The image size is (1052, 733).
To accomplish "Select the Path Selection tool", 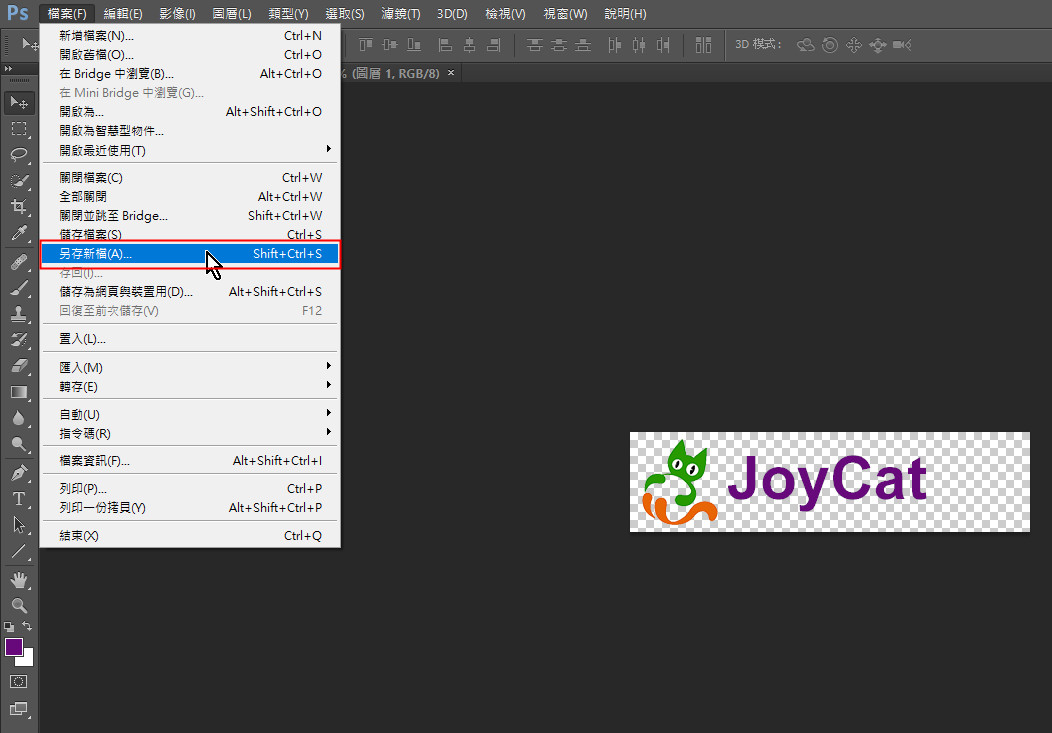I will pos(19,524).
